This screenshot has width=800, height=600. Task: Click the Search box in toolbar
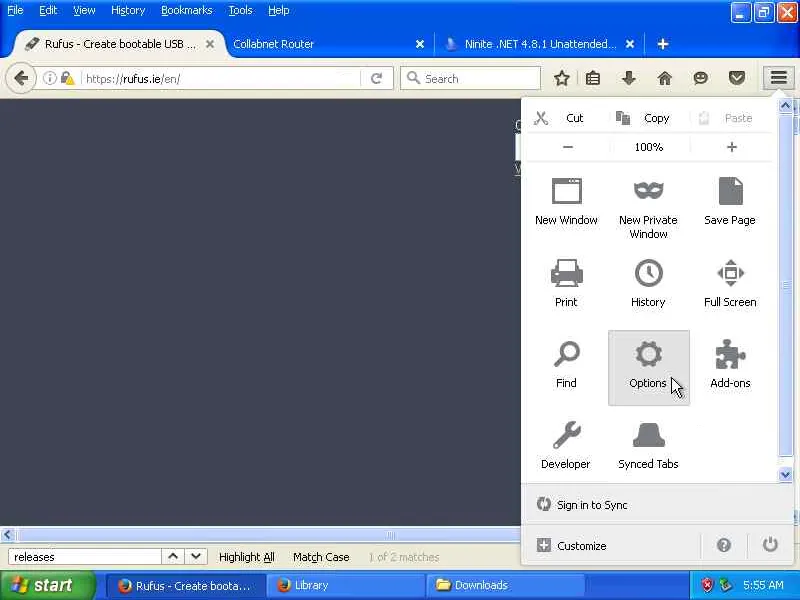click(470, 79)
